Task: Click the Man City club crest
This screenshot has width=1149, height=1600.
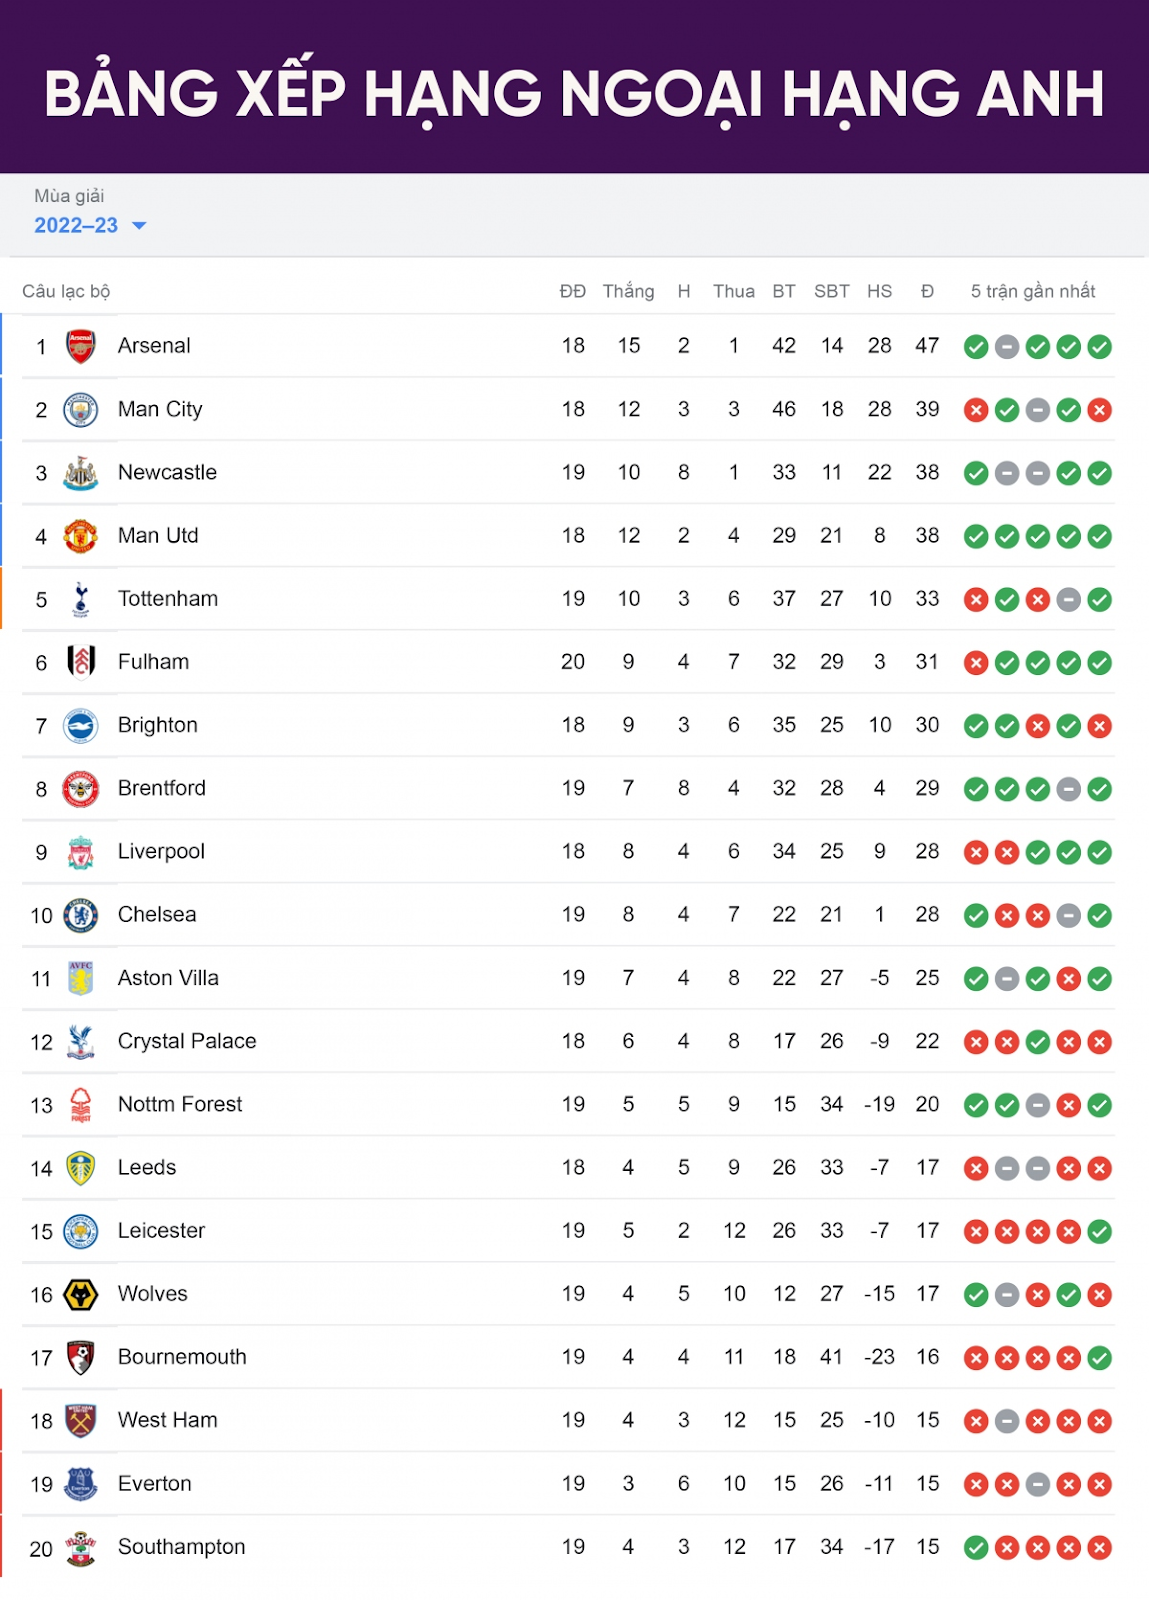Action: click(81, 410)
